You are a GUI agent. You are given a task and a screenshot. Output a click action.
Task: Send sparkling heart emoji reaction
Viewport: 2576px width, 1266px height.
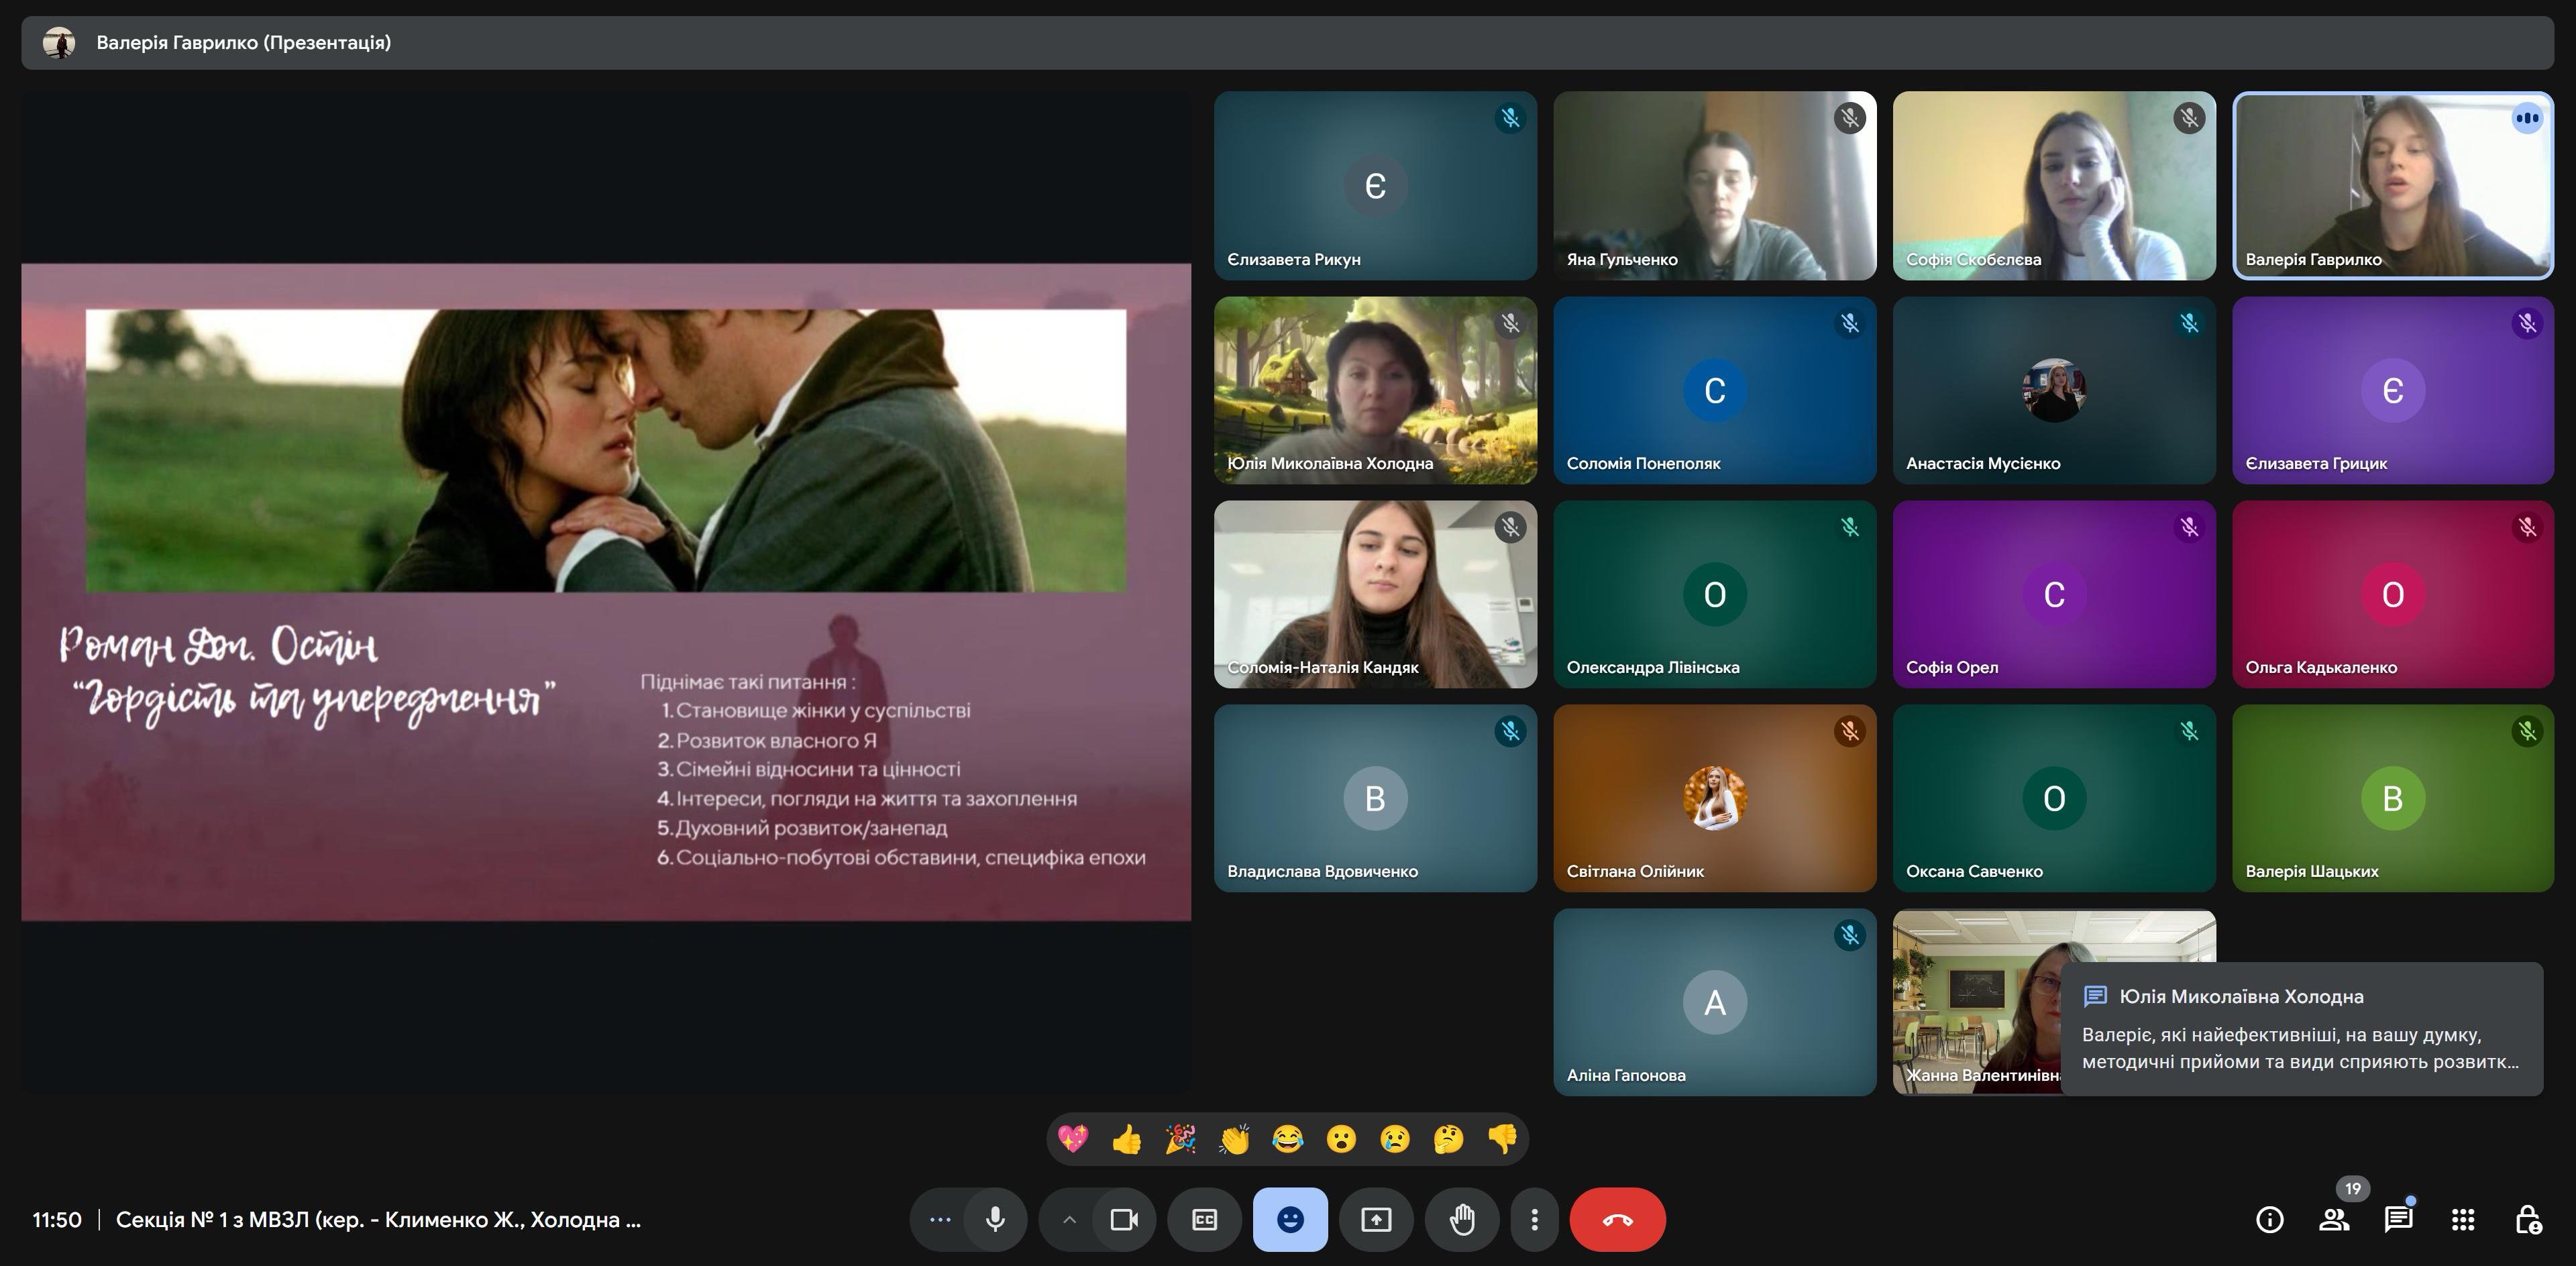1073,1139
